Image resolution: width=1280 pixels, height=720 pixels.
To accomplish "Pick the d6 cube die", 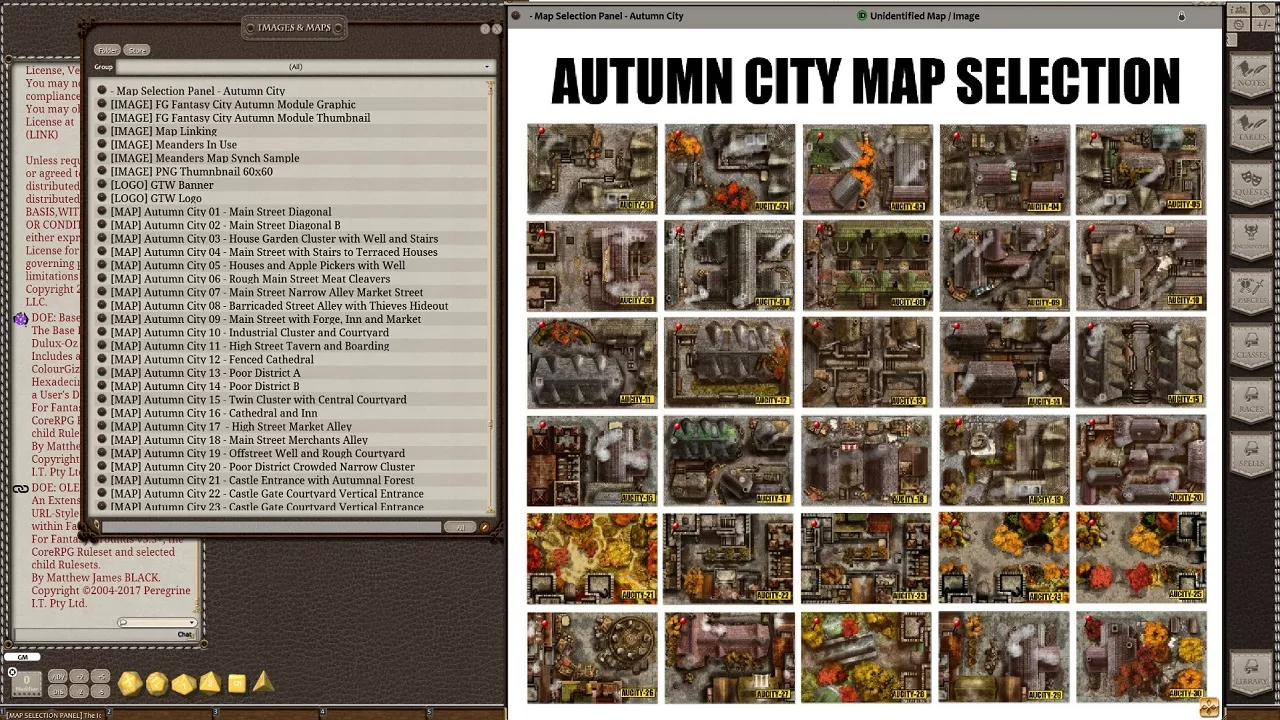I will (x=236, y=684).
